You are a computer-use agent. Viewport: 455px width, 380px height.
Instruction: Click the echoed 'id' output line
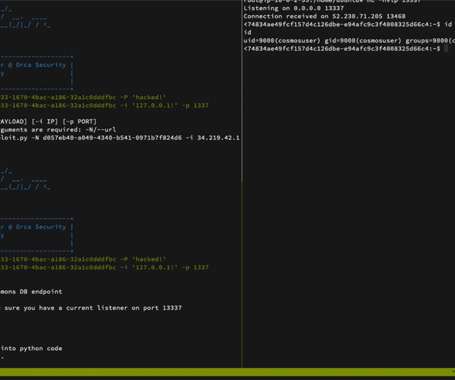pyautogui.click(x=247, y=32)
